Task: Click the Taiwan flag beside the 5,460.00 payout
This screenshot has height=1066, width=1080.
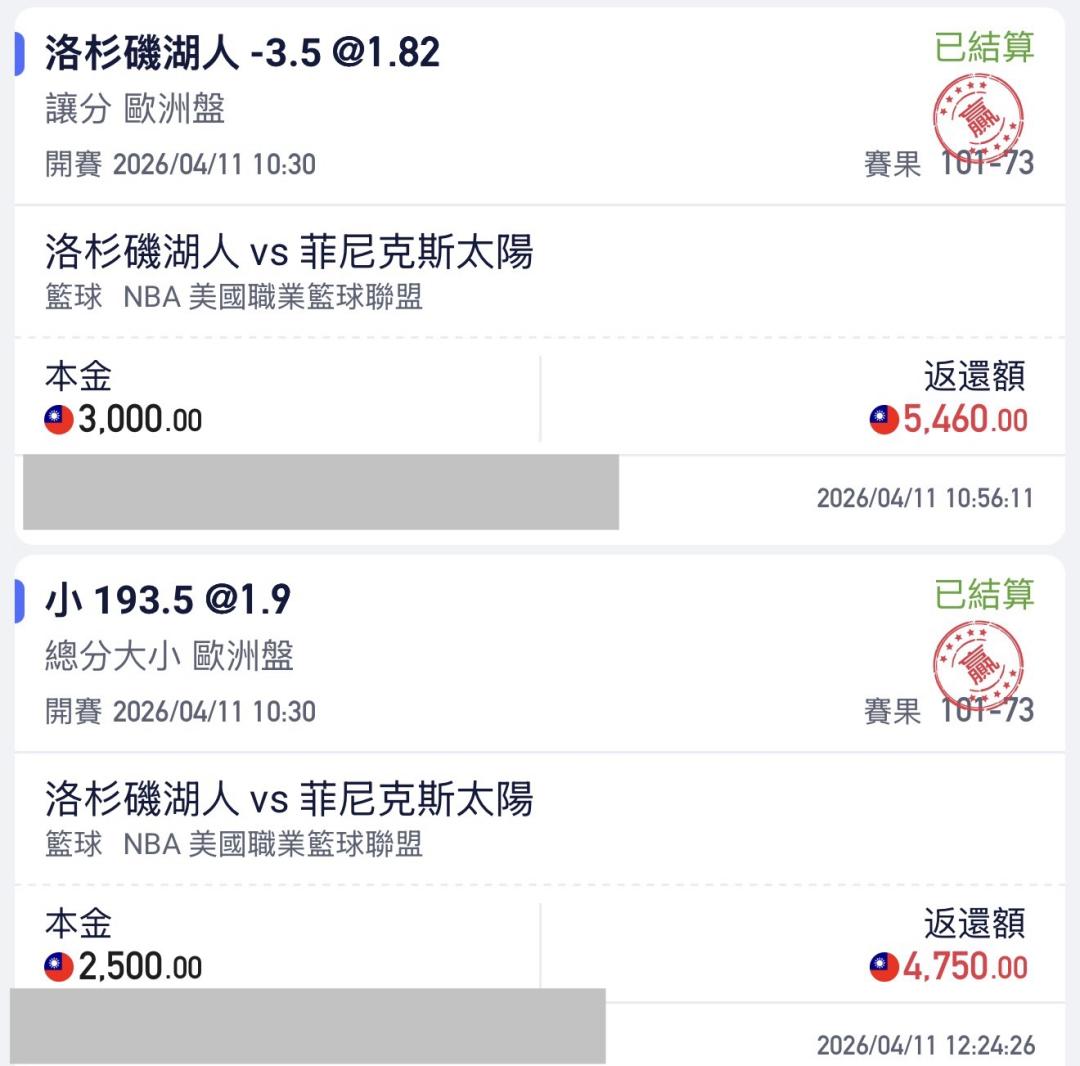Action: point(884,420)
